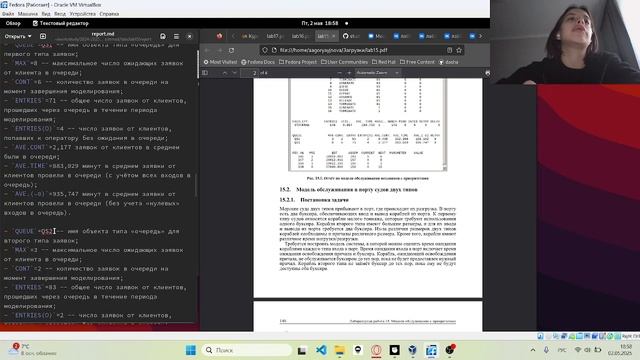
Task: Go to next PDF page
Action: (234, 73)
